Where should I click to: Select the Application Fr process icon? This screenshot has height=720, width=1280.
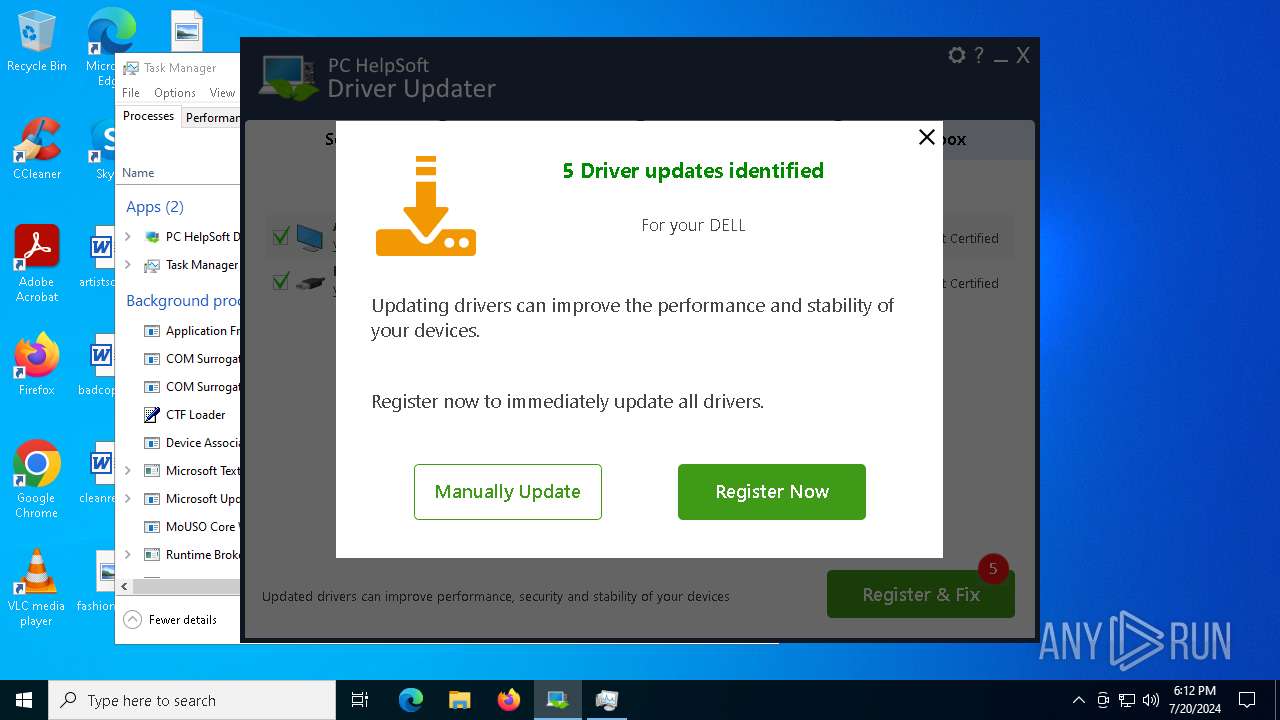coord(152,331)
